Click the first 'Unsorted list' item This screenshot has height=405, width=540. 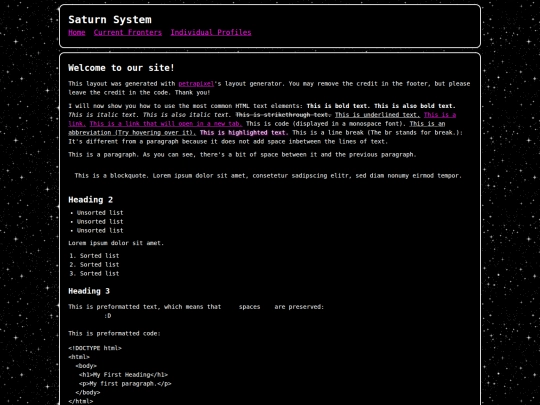(100, 213)
